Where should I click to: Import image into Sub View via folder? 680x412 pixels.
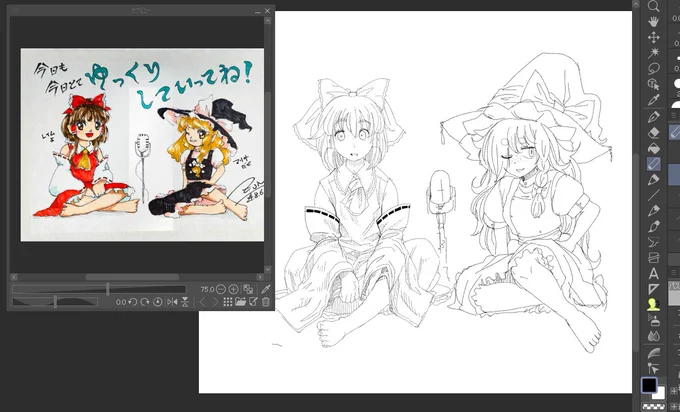click(241, 302)
